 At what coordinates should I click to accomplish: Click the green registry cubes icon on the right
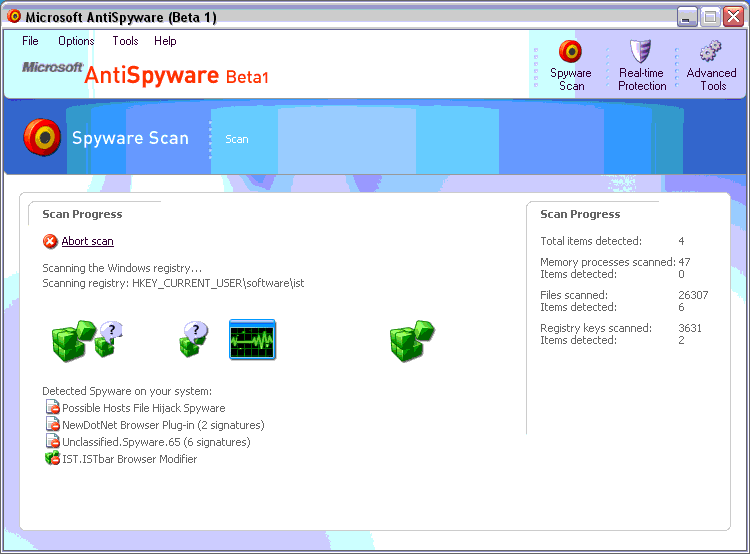coord(412,341)
